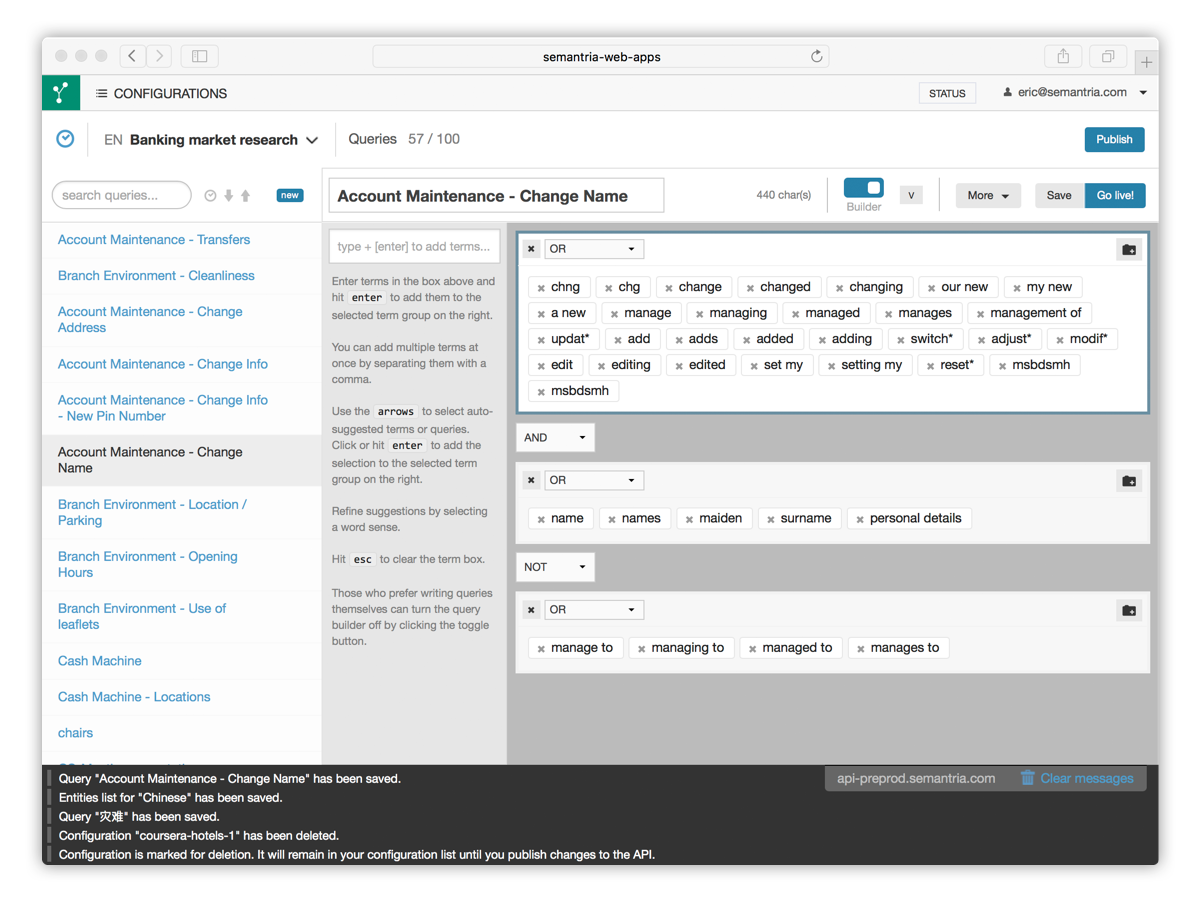The image size is (1200, 900).
Task: Click the Safari address bar
Action: tap(601, 56)
